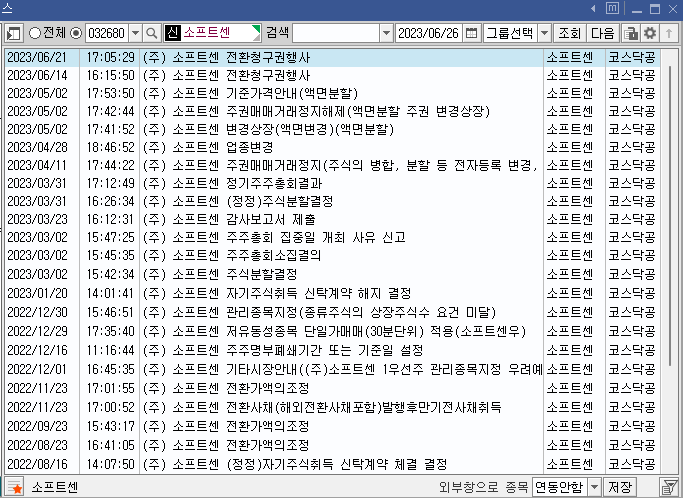Image resolution: width=683 pixels, height=498 pixels.
Task: Select the 업종변경 disclosure row
Action: coord(332,147)
